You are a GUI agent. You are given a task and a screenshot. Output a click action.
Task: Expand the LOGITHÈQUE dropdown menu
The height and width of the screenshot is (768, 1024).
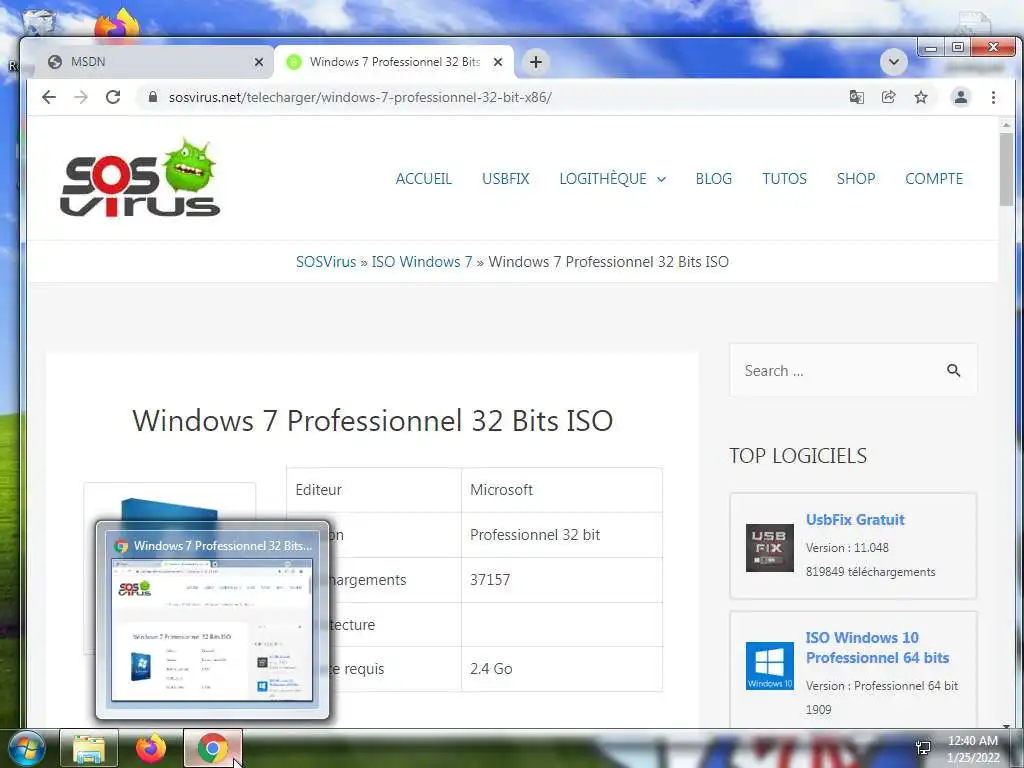612,178
